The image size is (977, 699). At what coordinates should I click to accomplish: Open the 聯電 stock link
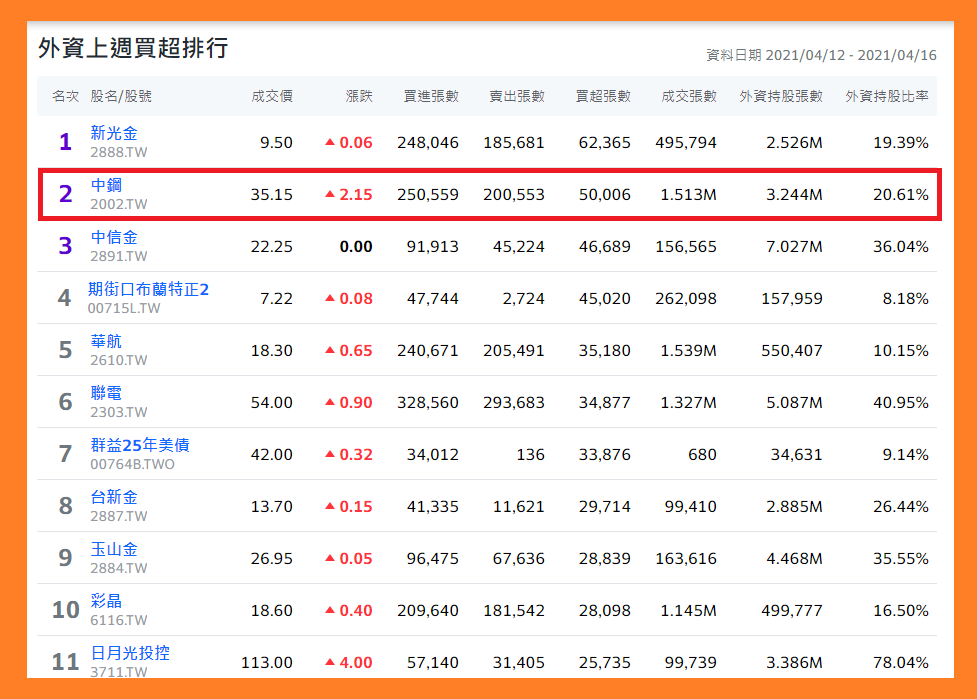[107, 393]
